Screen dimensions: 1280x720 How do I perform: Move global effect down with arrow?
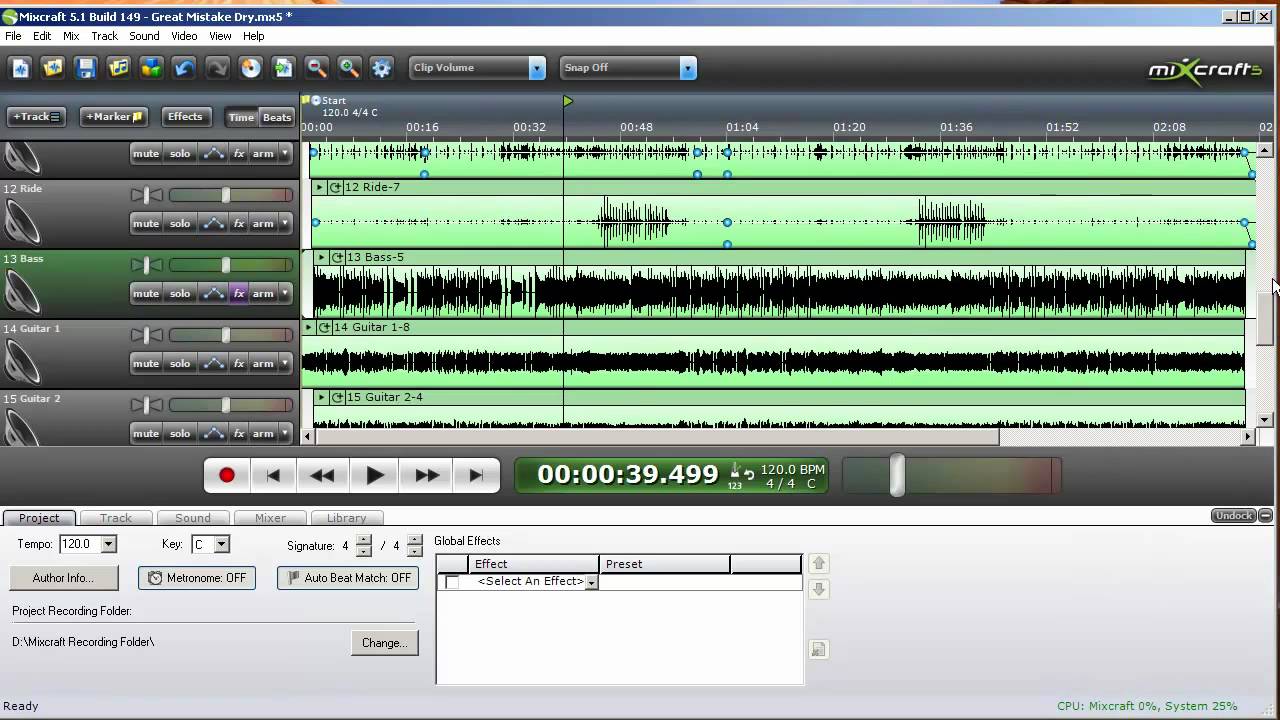coord(818,589)
